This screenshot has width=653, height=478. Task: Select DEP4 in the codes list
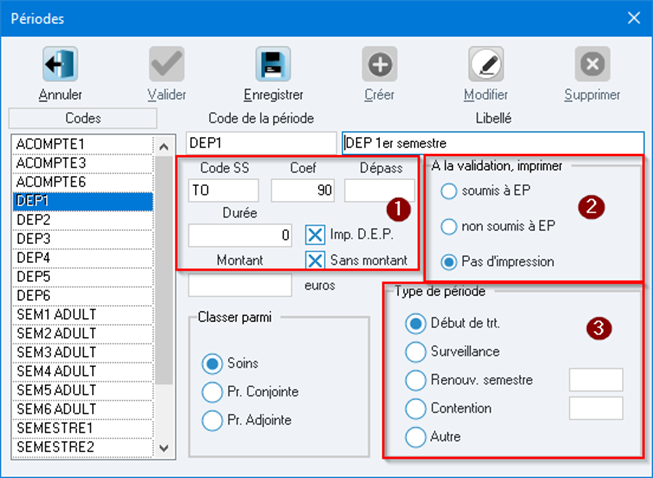[x=83, y=258]
